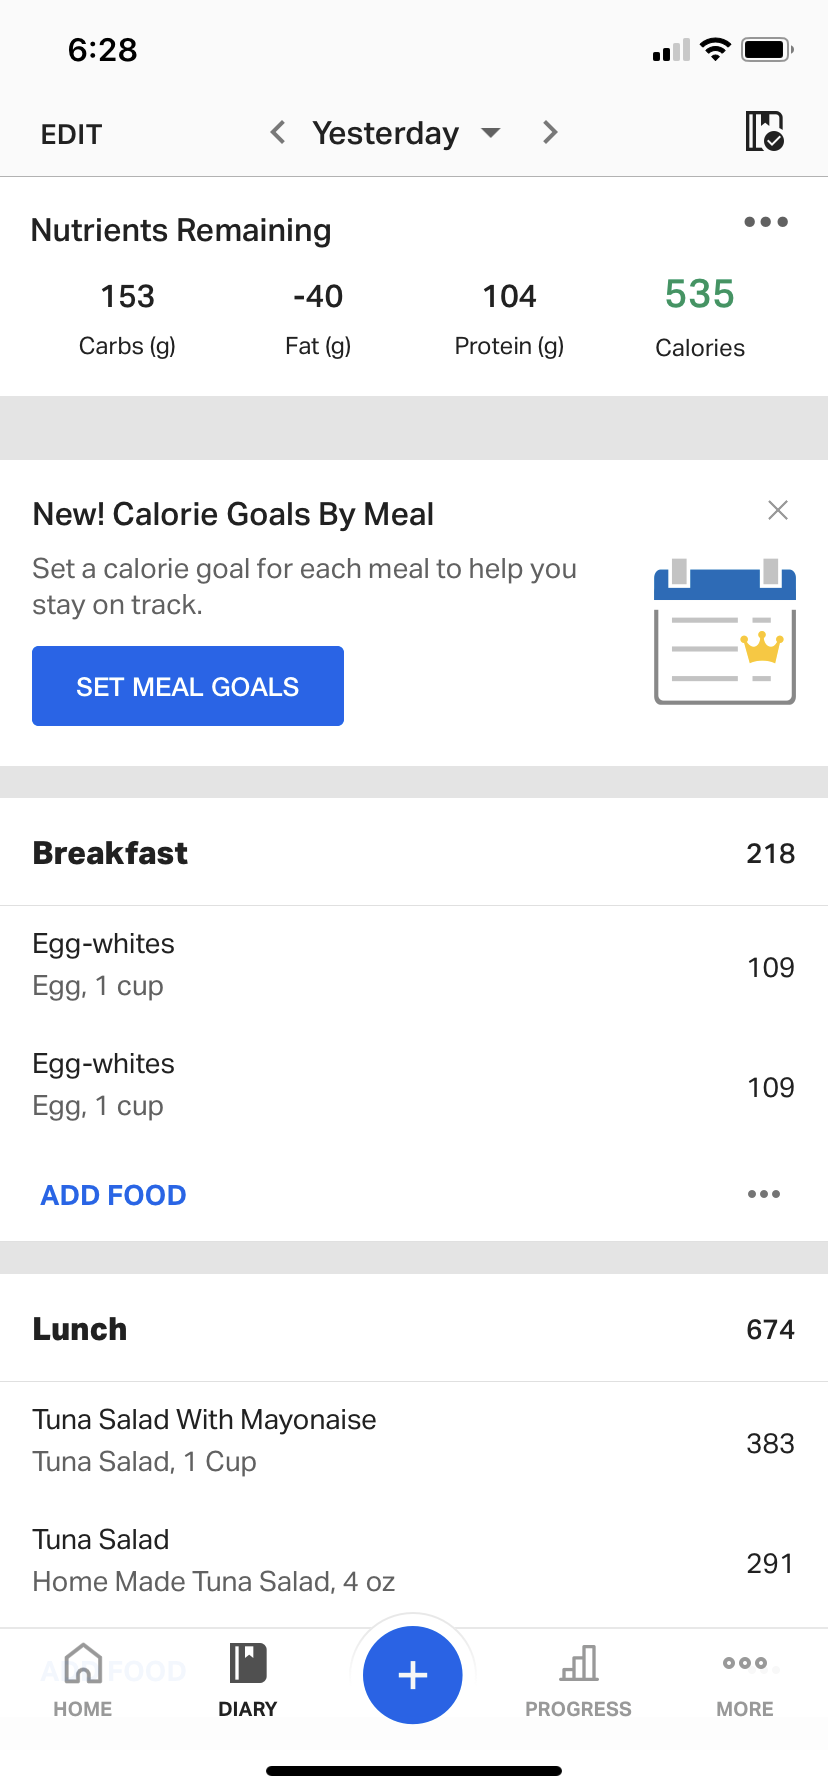828x1792 pixels.
Task: Tap the remaining Calories value 535
Action: [700, 295]
